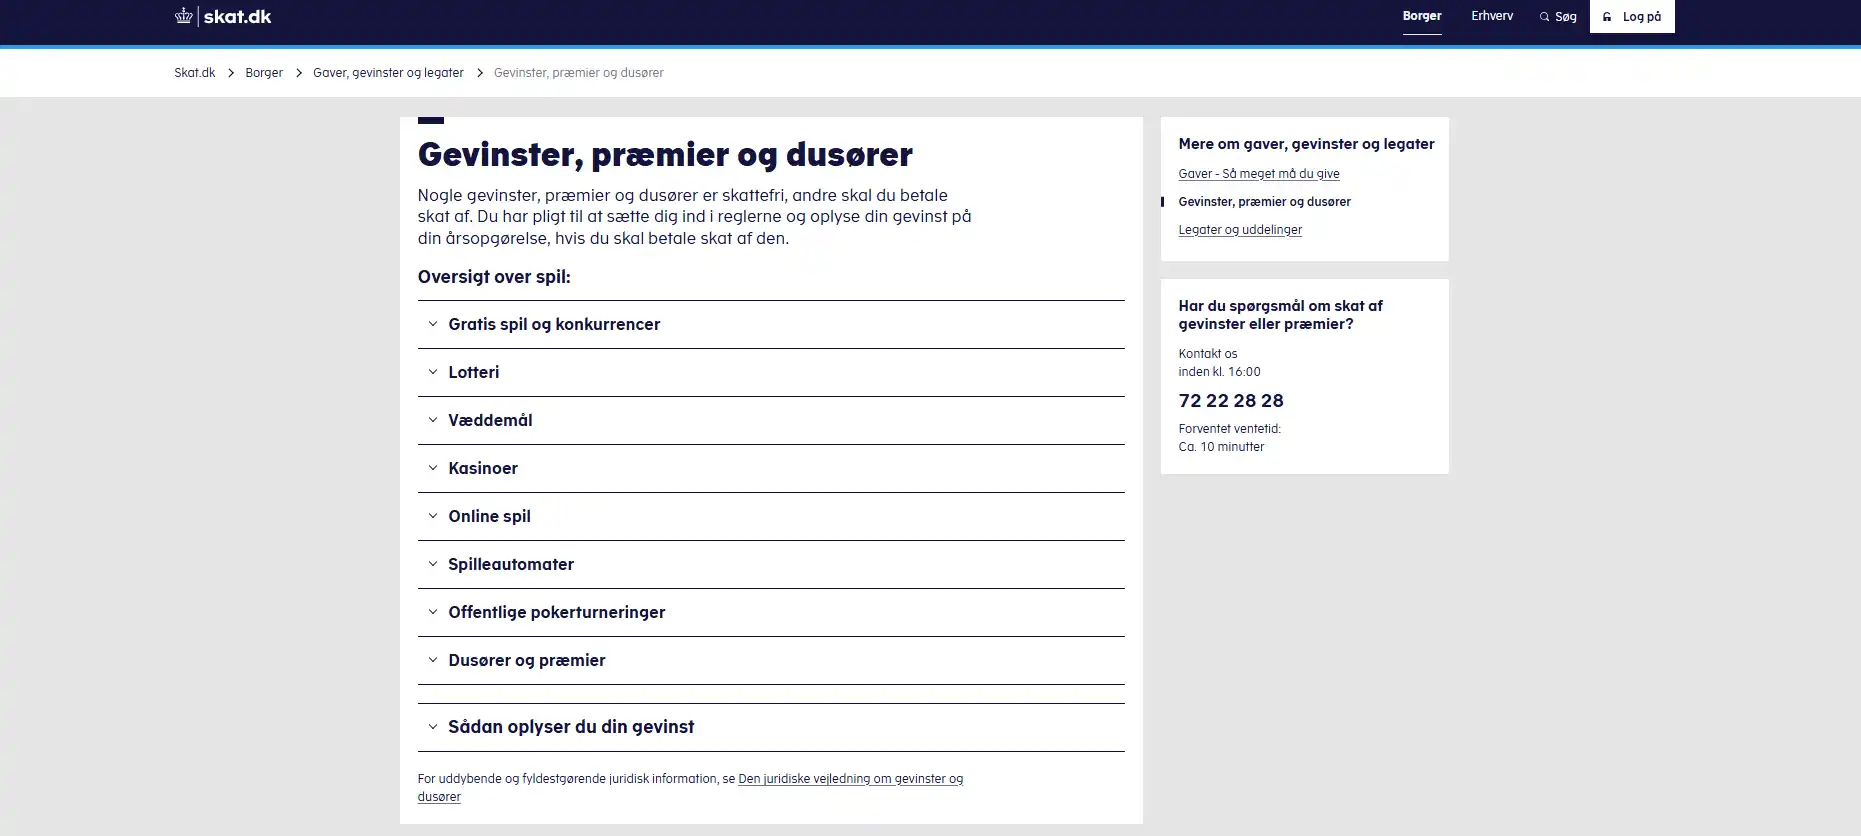The image size is (1861, 836).
Task: Expand the Online spil section
Action: pos(771,516)
